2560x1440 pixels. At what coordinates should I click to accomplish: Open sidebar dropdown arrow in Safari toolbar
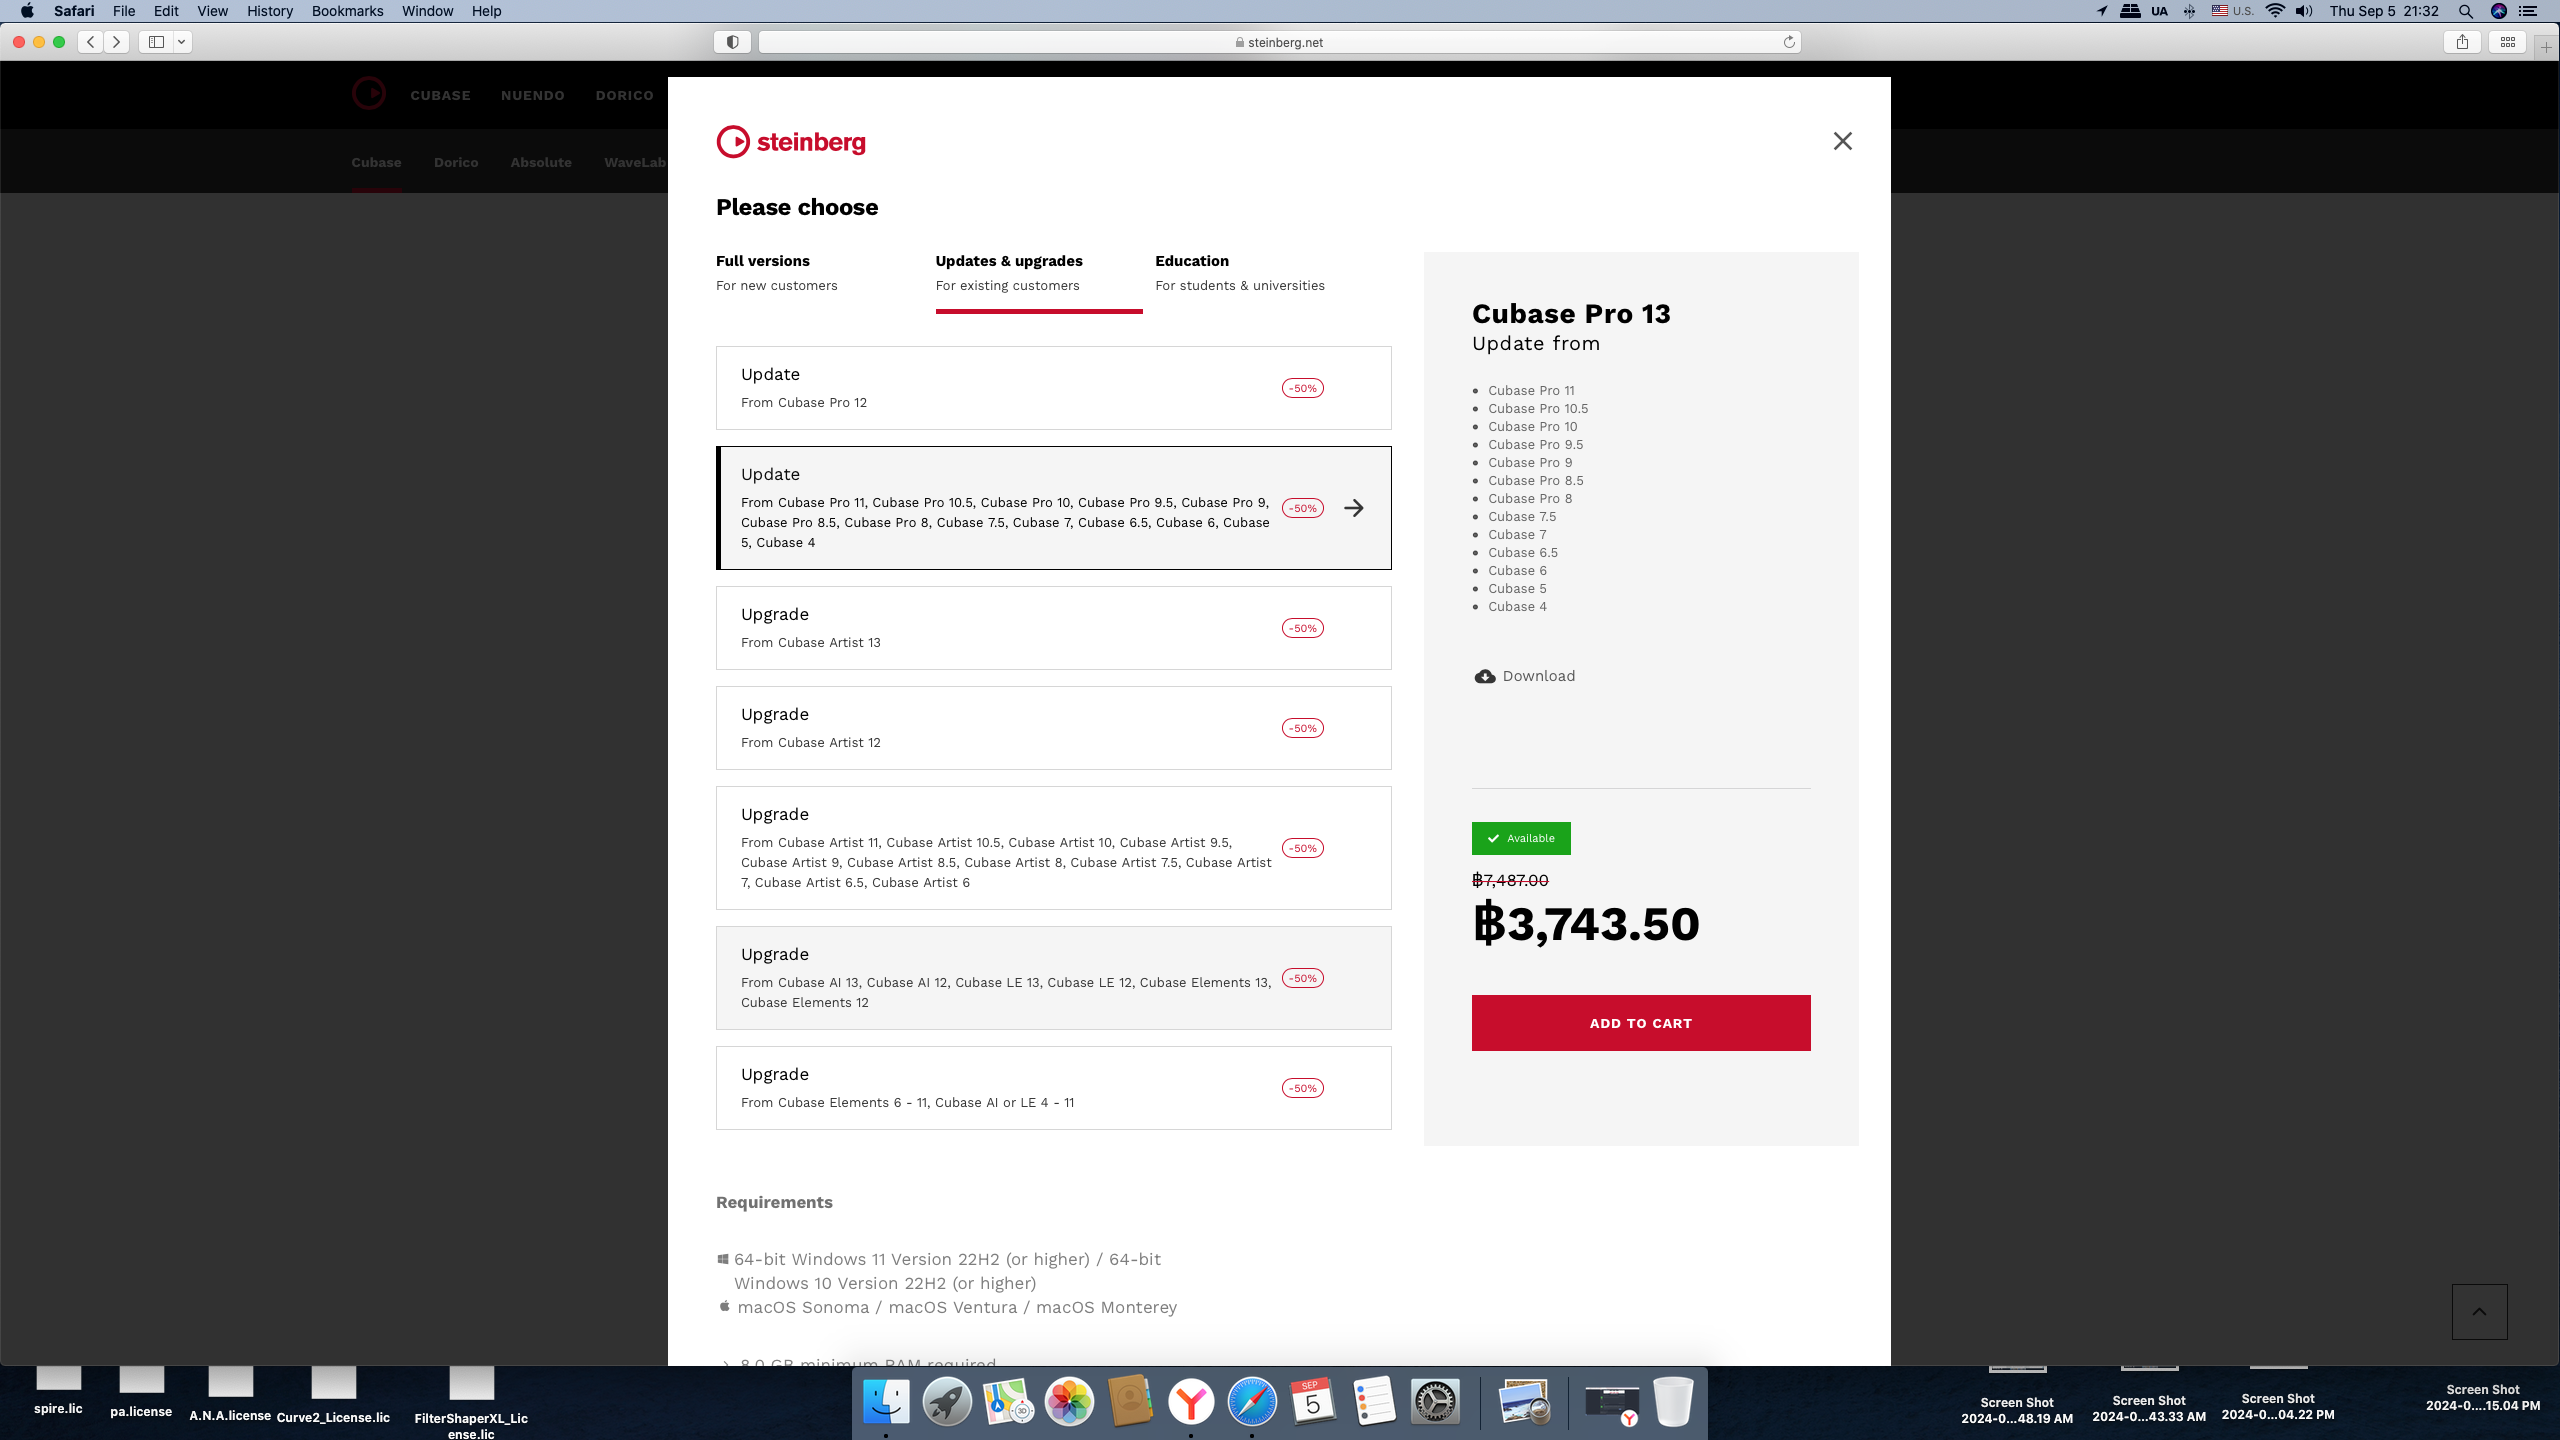[x=182, y=42]
